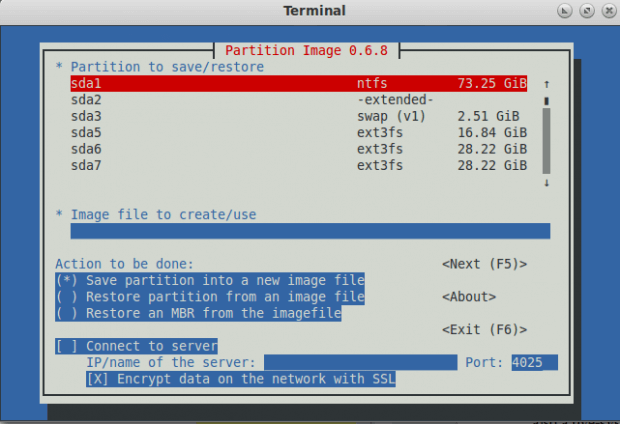
Task: Click the partition list scrollbar thumb
Action: coord(546,141)
